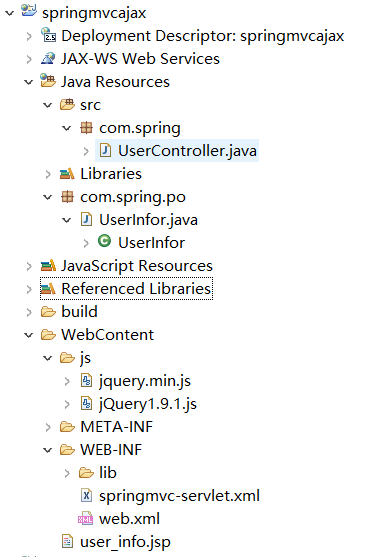This screenshot has height=557, width=379.
Task: Expand the JAX-WS Web Services node
Action: click(x=29, y=59)
